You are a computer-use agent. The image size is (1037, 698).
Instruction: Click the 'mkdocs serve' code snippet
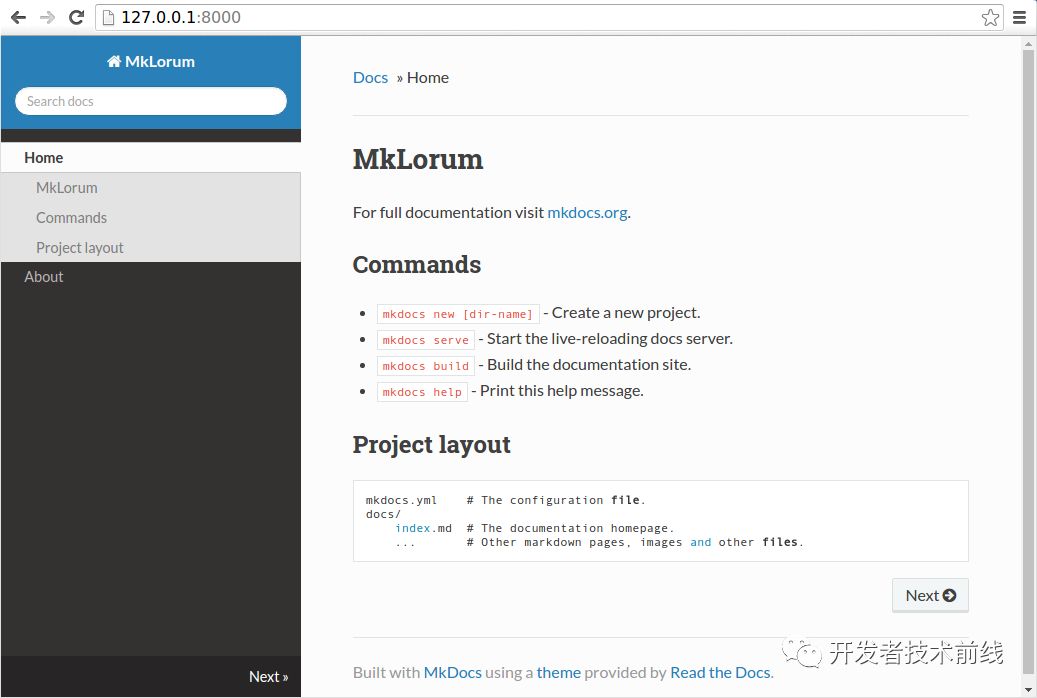pos(425,339)
